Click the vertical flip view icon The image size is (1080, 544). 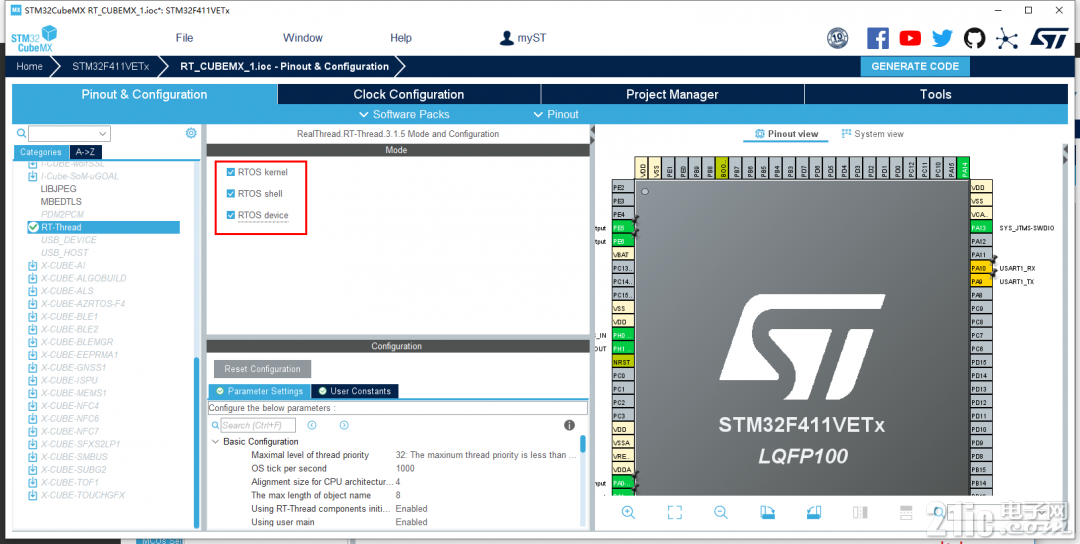(x=860, y=512)
